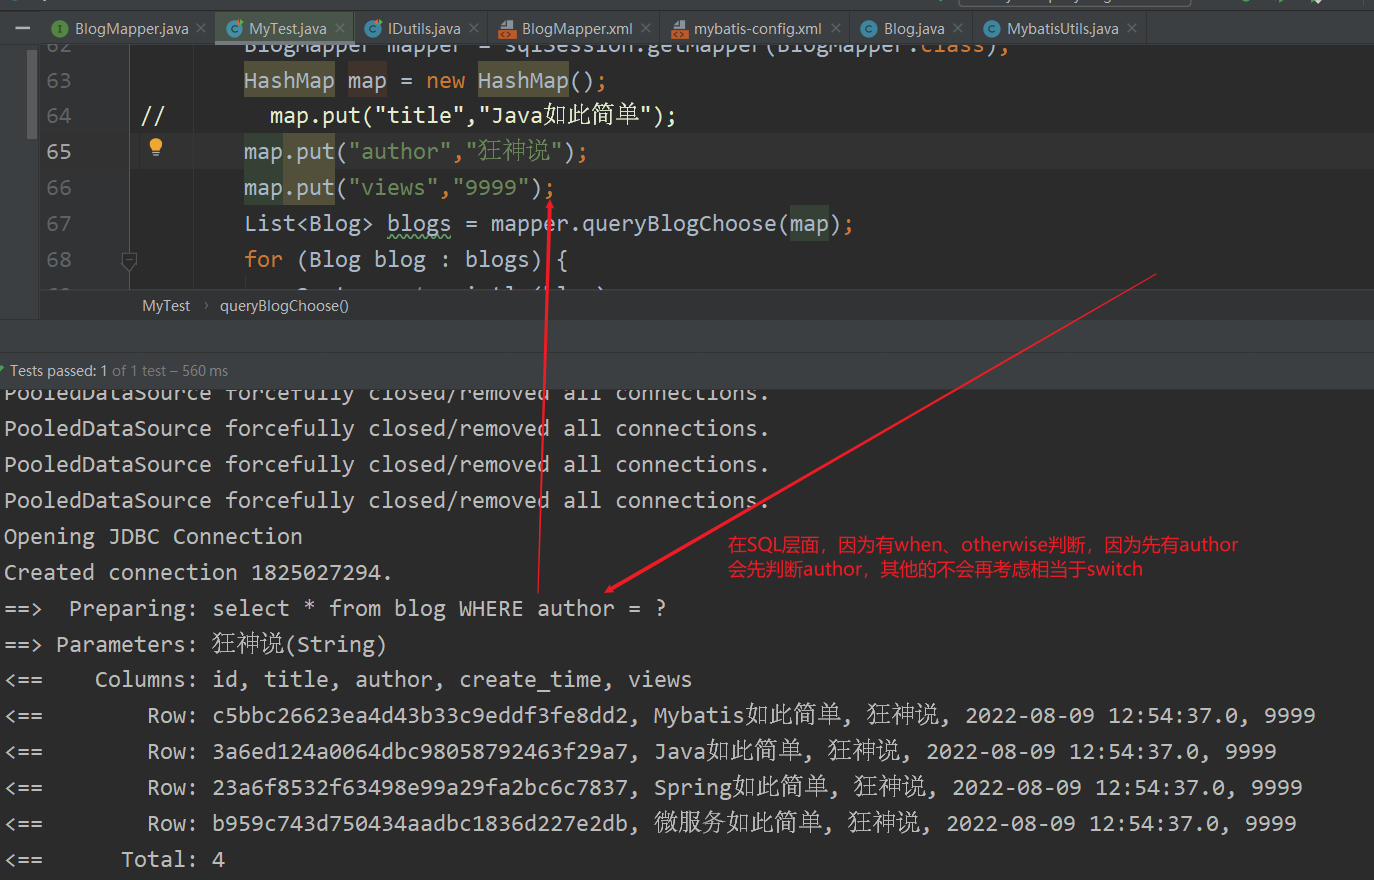Click the IDutils.java class file icon
Image resolution: width=1374 pixels, height=880 pixels.
[x=373, y=29]
